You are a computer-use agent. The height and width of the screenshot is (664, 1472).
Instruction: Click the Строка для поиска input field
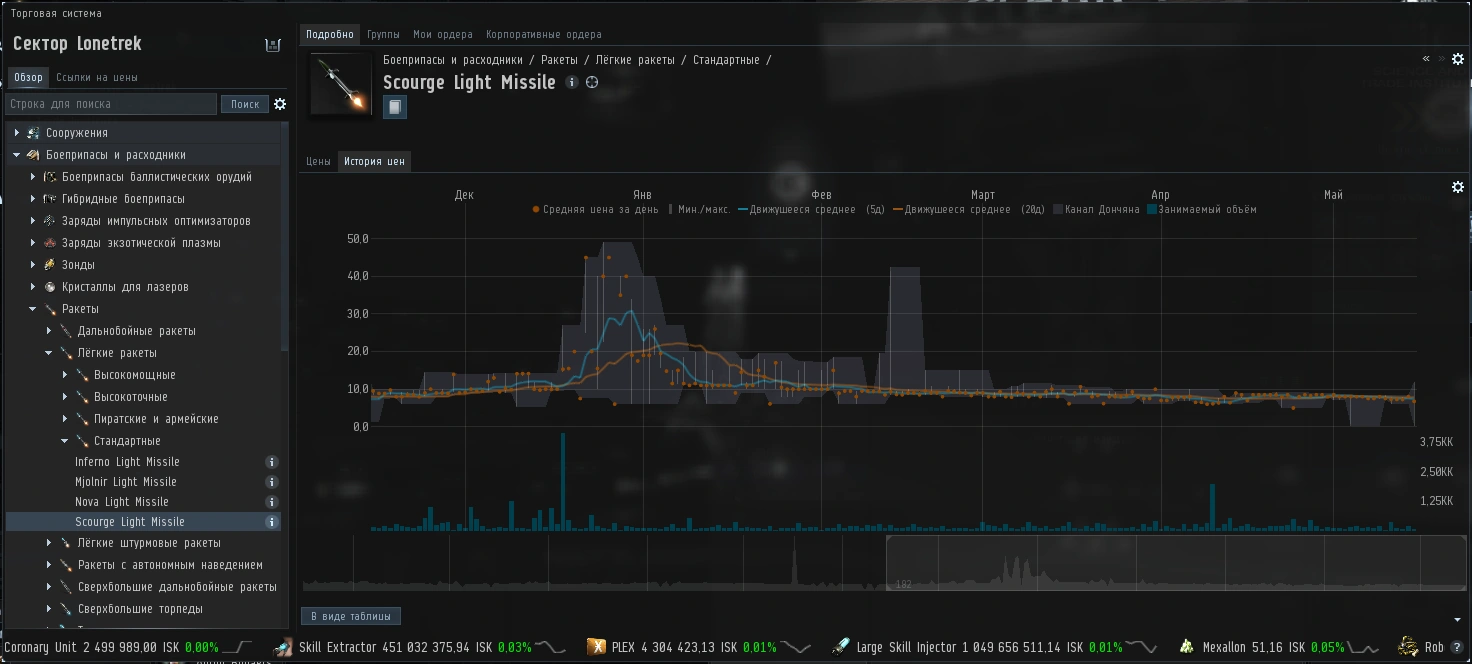pyautogui.click(x=111, y=104)
